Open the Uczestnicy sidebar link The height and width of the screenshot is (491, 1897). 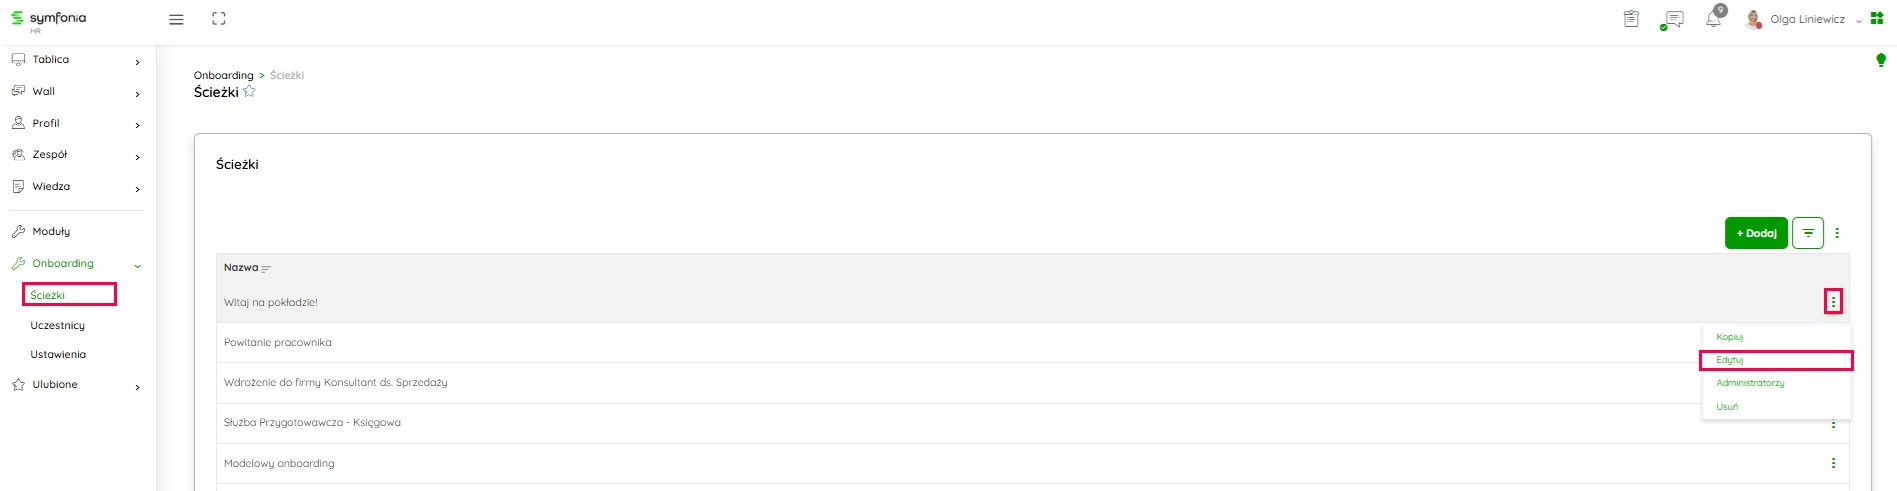[x=58, y=326]
